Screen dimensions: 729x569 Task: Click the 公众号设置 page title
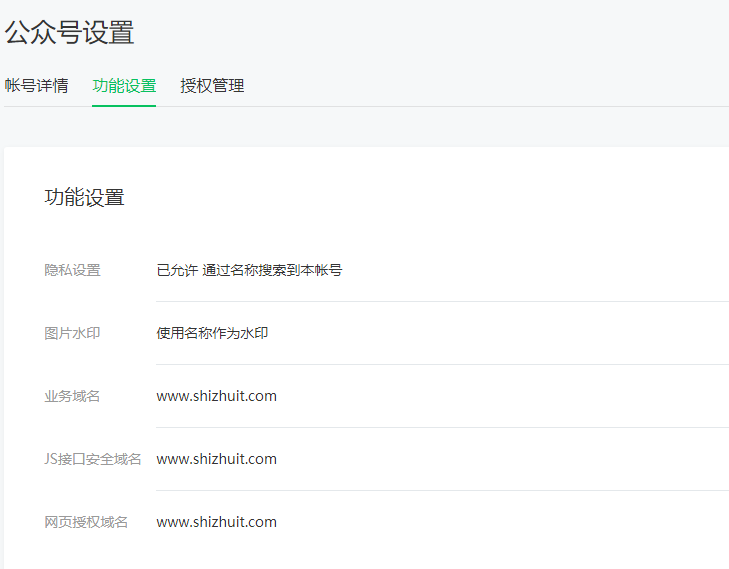tap(69, 32)
